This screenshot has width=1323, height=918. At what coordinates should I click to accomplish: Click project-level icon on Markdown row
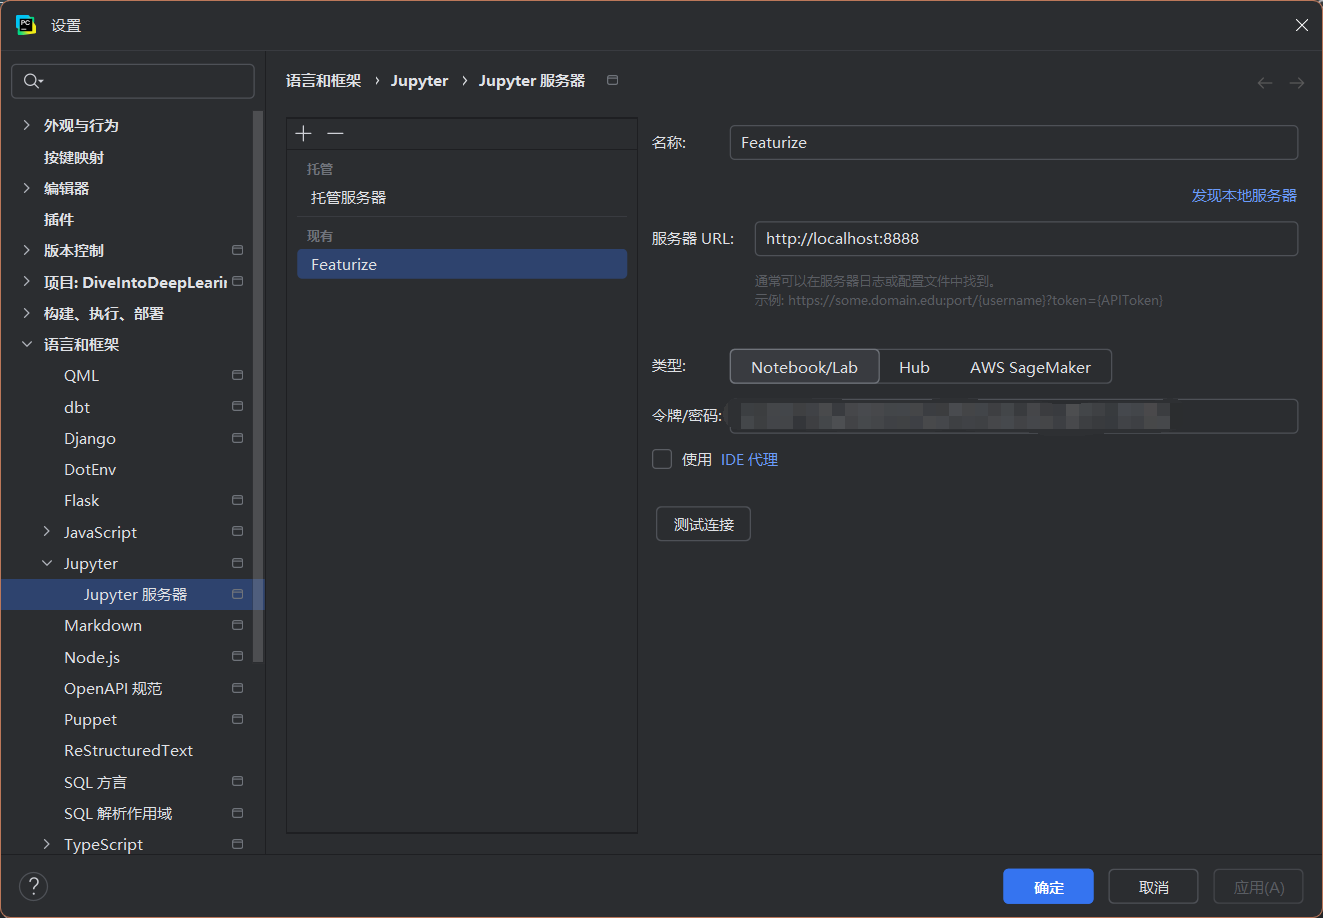point(237,625)
